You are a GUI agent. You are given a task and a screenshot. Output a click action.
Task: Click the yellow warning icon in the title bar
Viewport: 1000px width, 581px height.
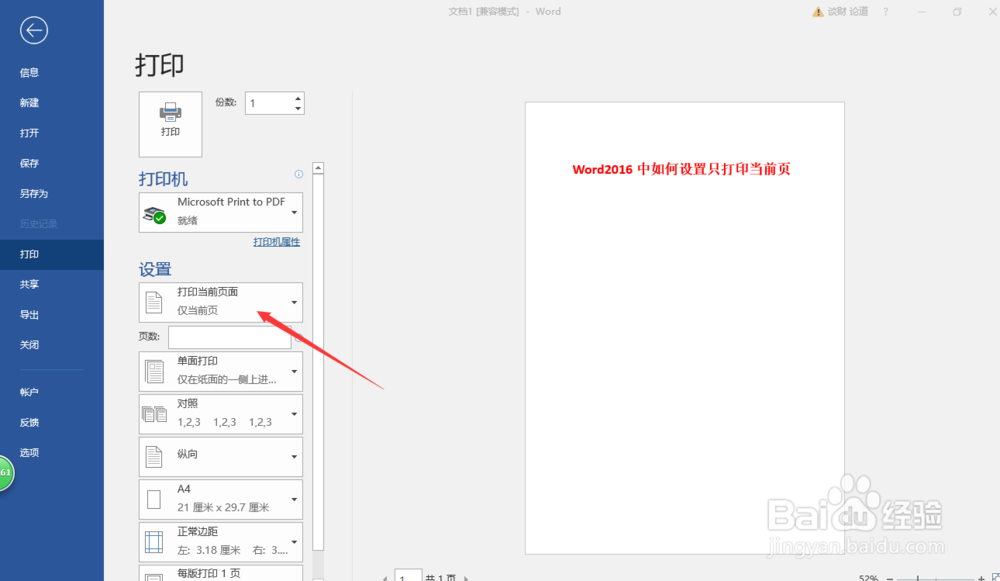(x=818, y=11)
